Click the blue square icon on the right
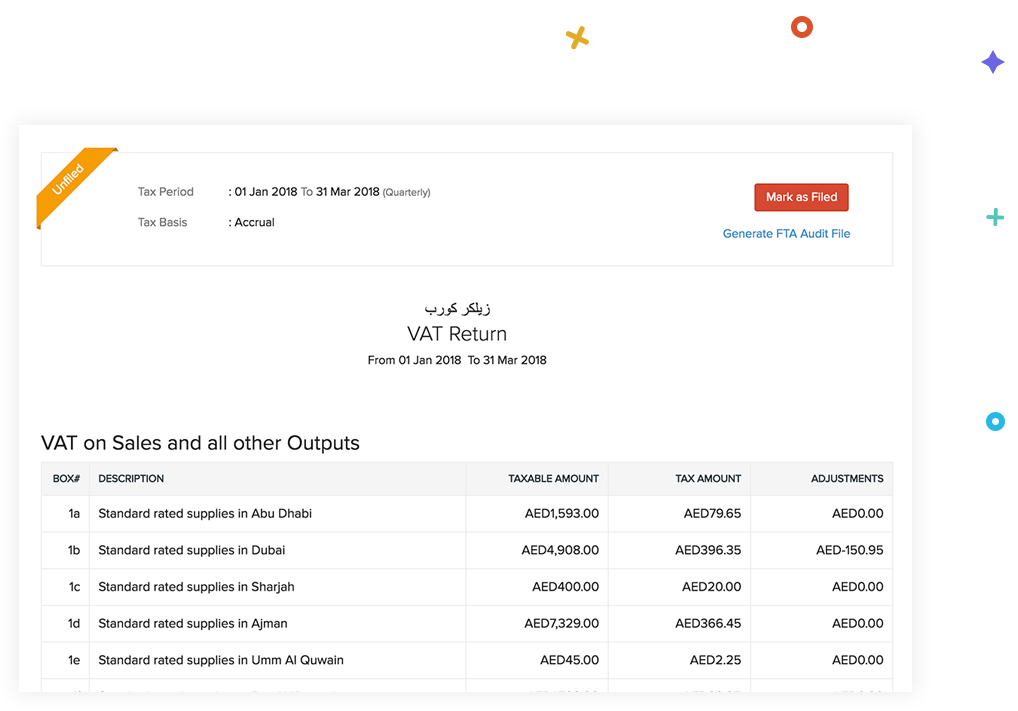The width and height of the screenshot is (1018, 711). pyautogui.click(x=995, y=422)
